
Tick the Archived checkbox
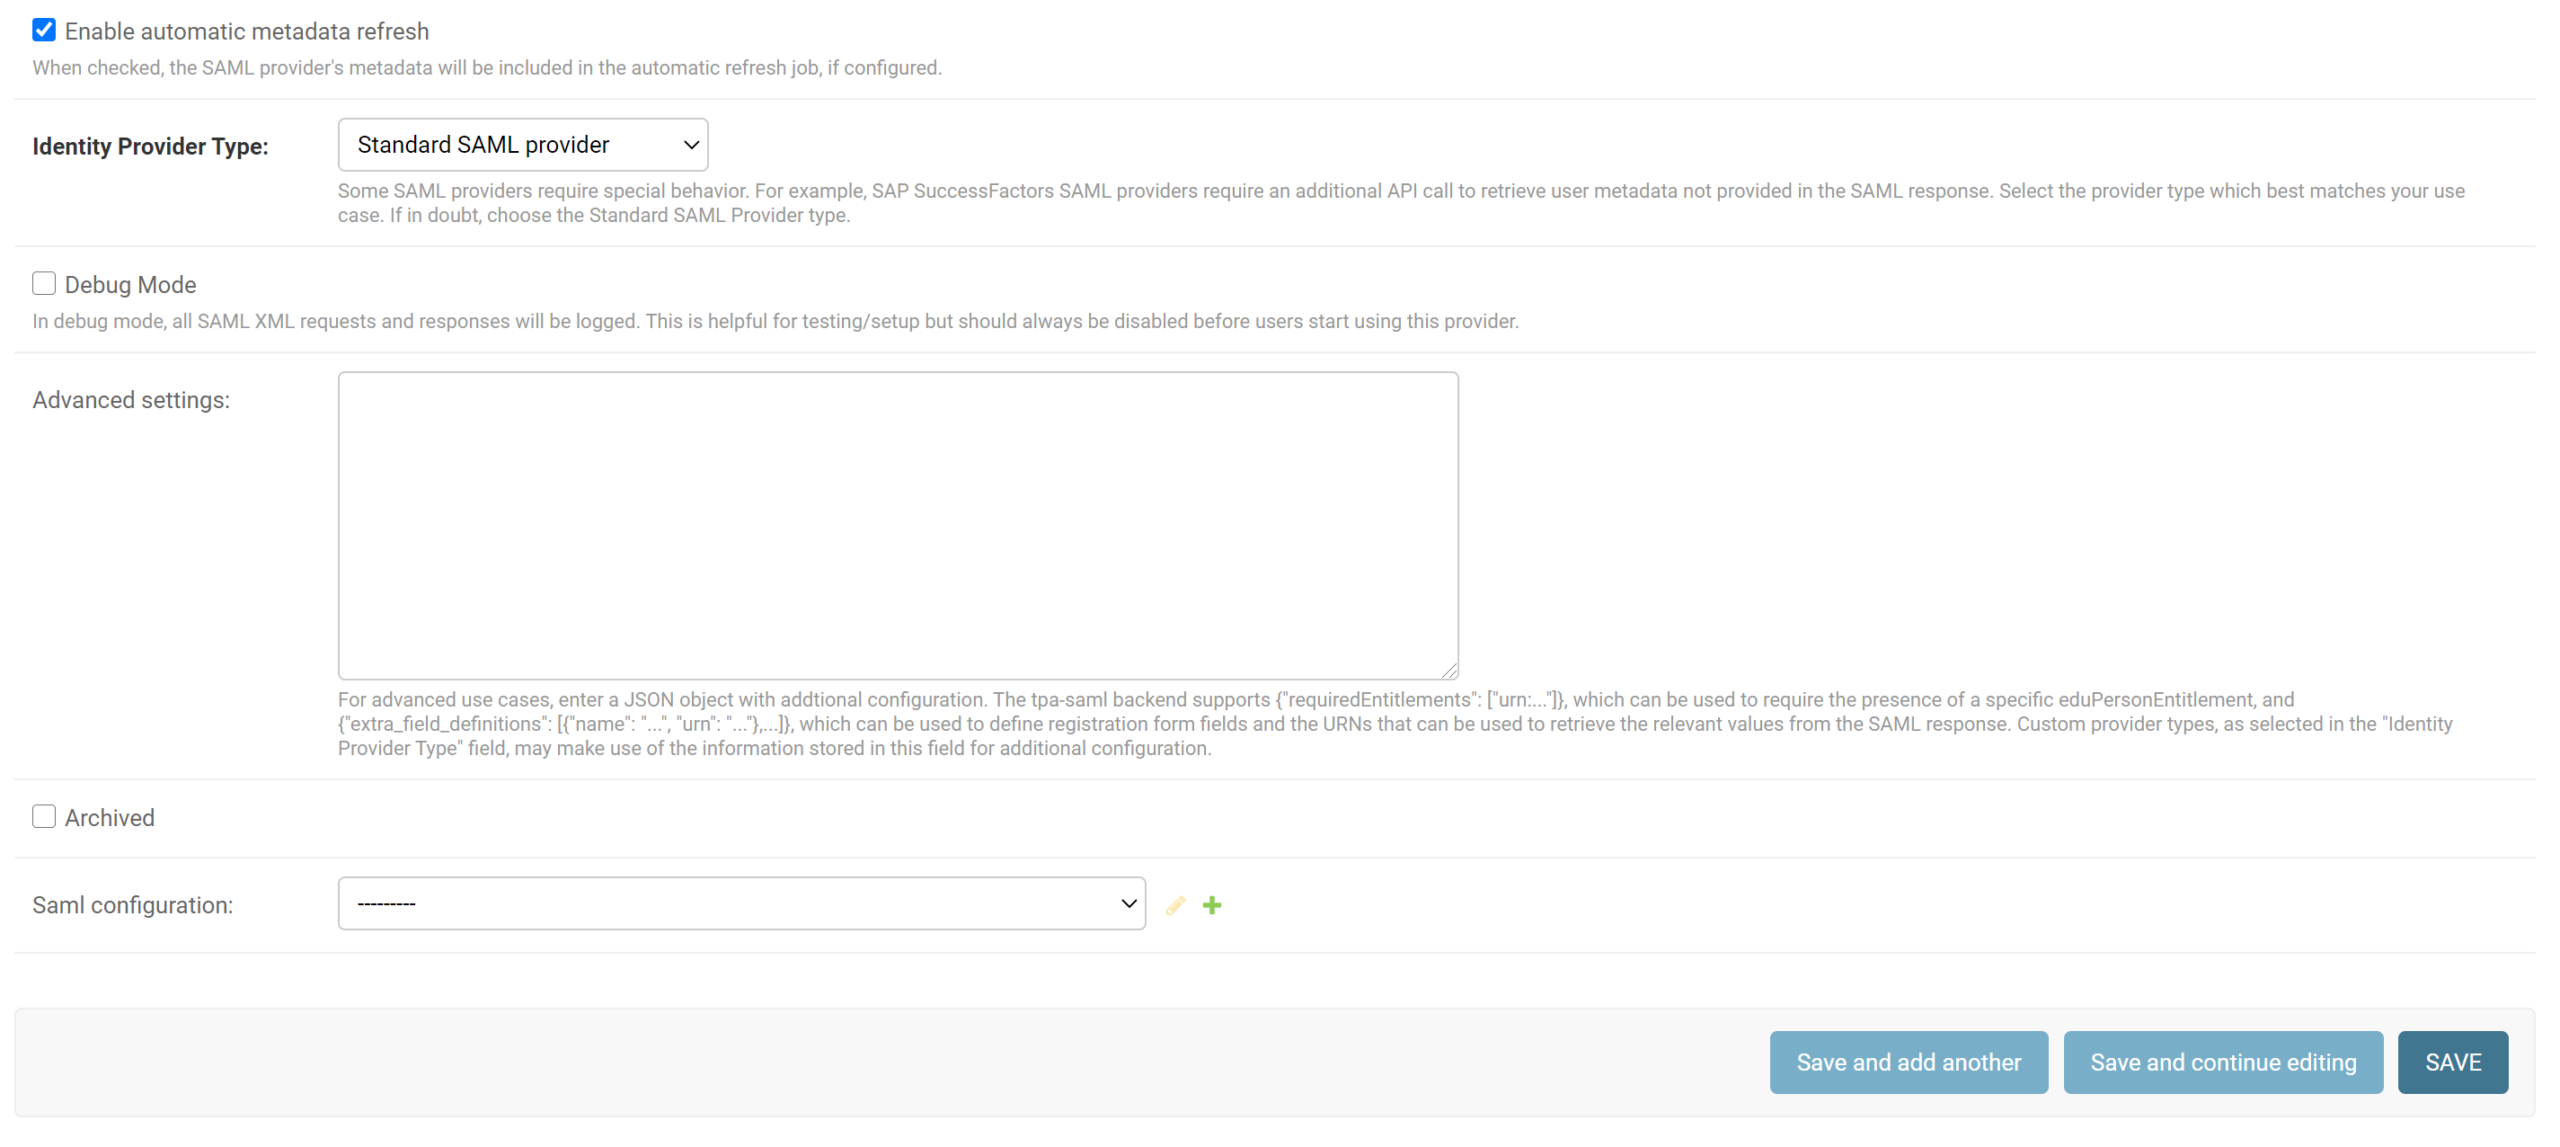[x=44, y=817]
